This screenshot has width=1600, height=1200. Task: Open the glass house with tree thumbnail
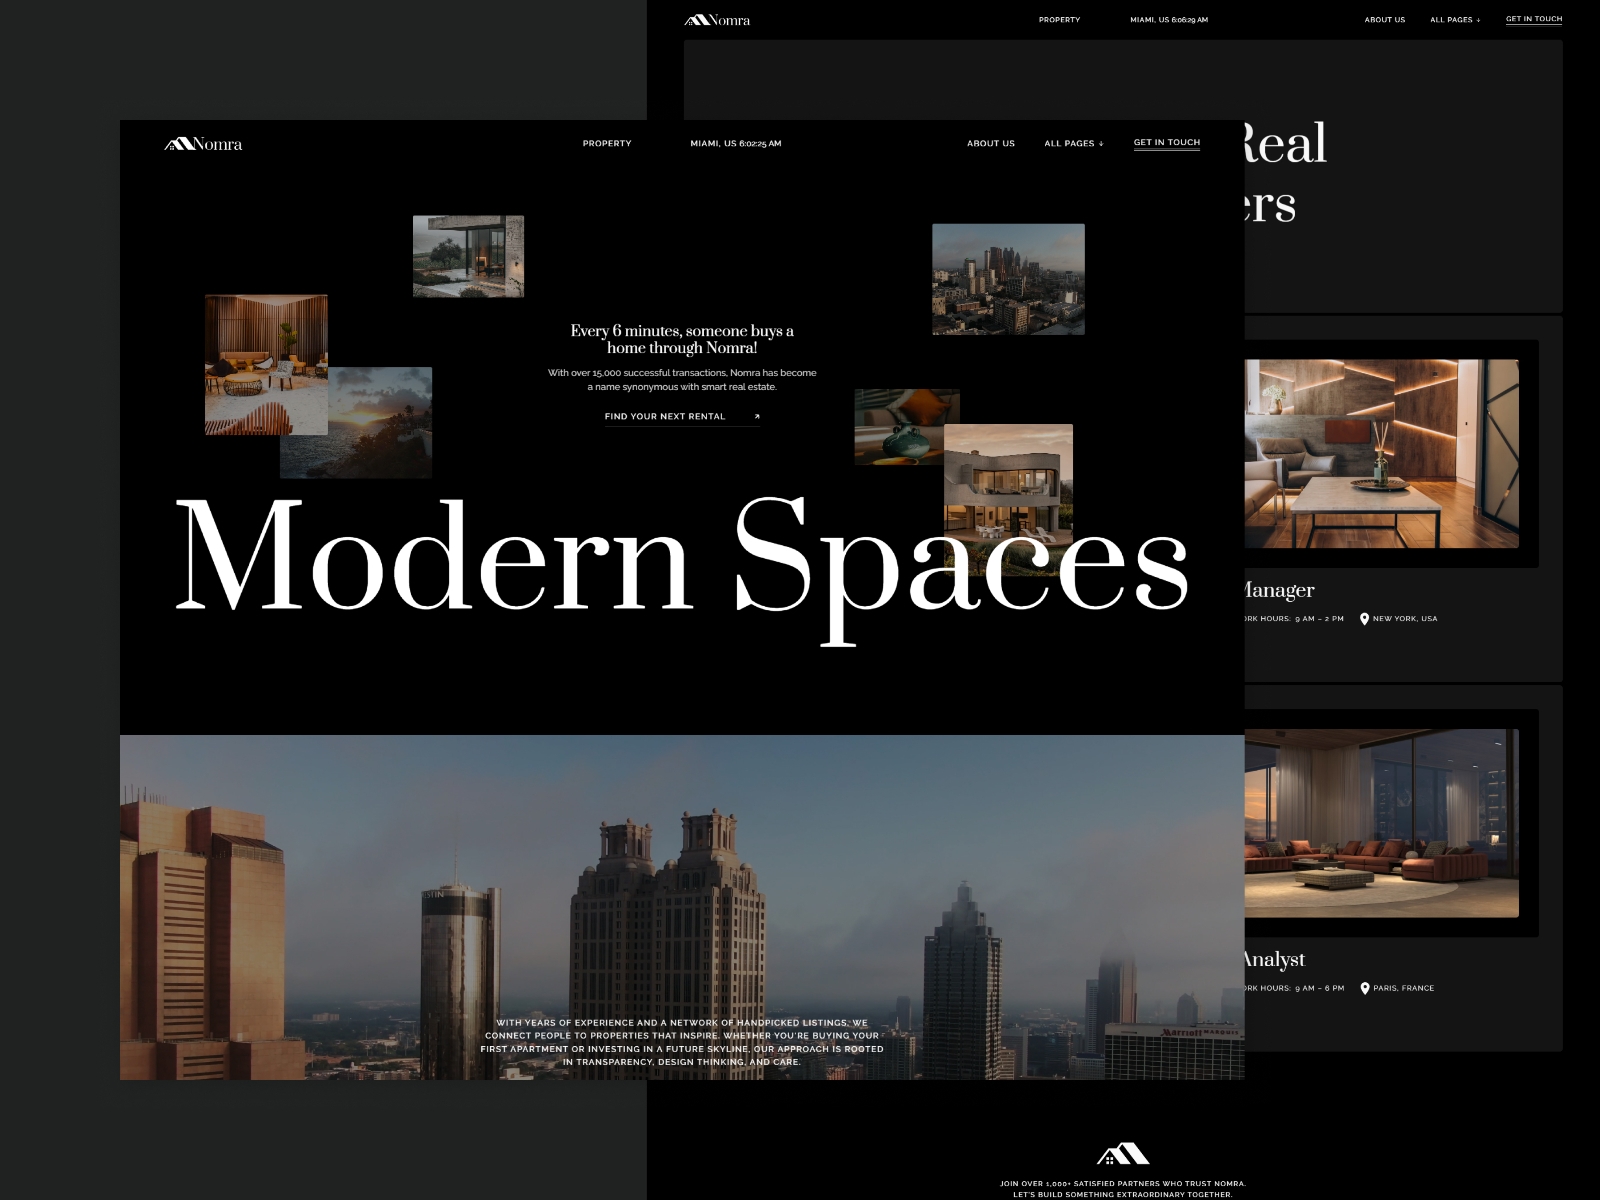tap(468, 256)
